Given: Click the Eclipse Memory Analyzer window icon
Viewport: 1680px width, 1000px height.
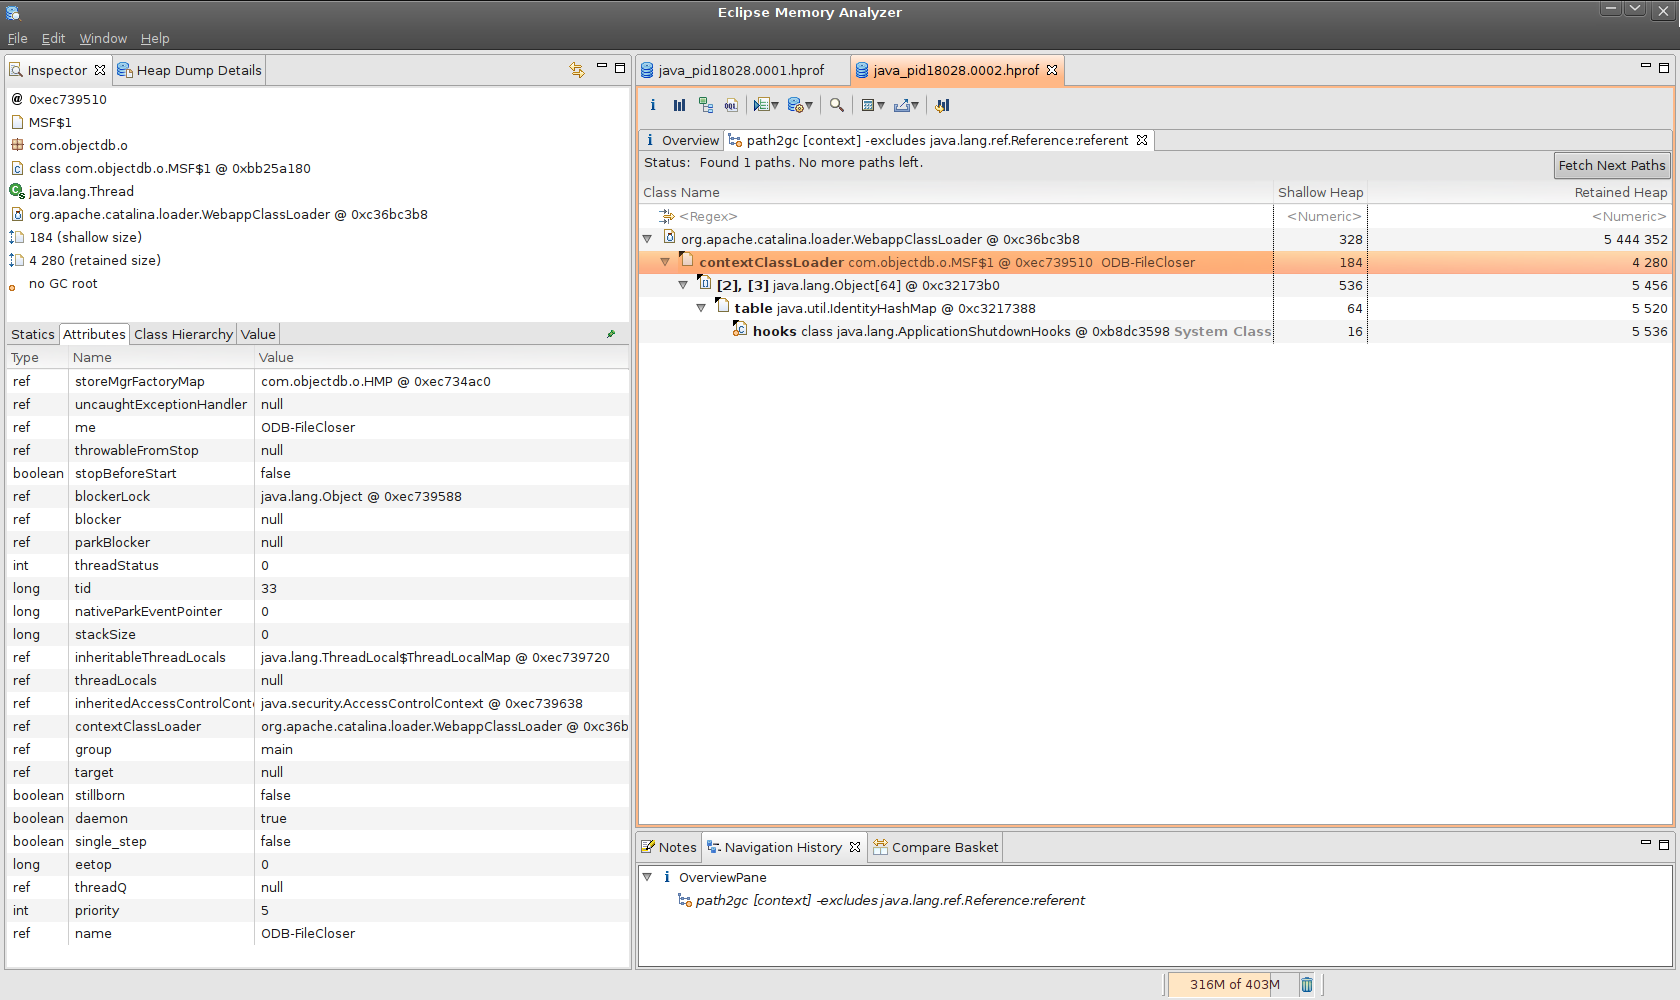Looking at the screenshot, I should (12, 12).
